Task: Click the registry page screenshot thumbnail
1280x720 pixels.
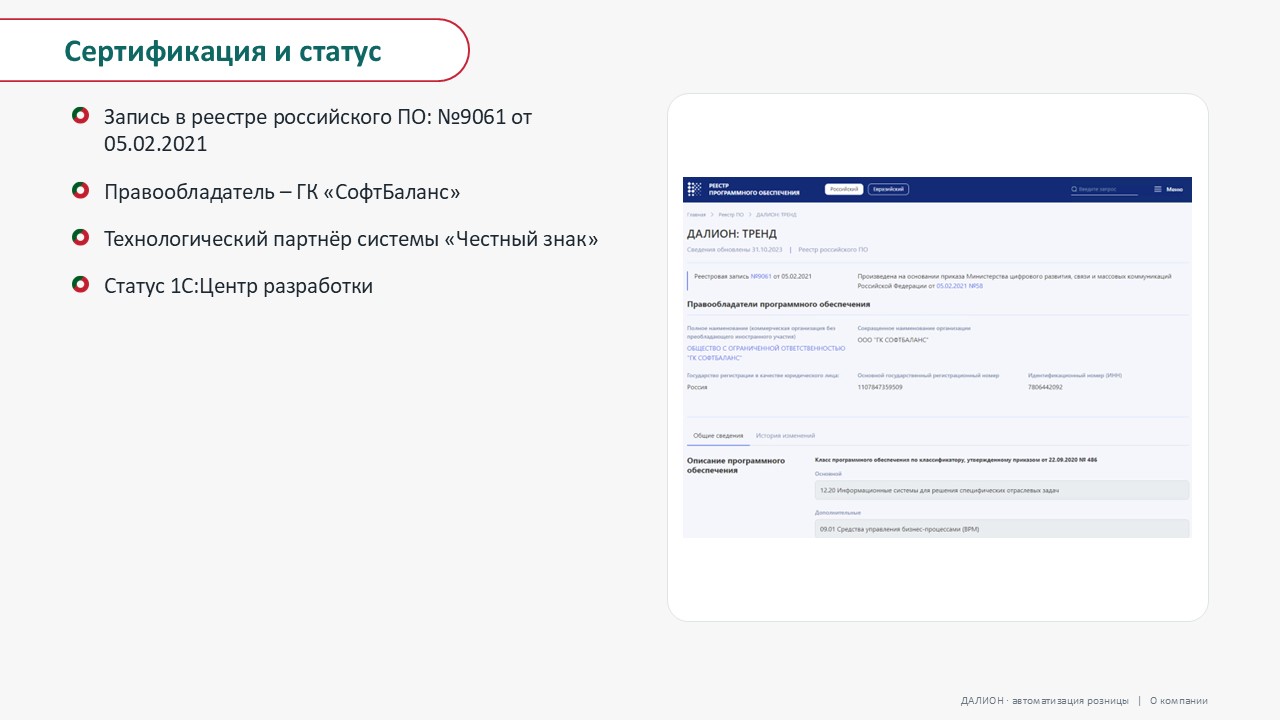Action: pyautogui.click(x=937, y=357)
